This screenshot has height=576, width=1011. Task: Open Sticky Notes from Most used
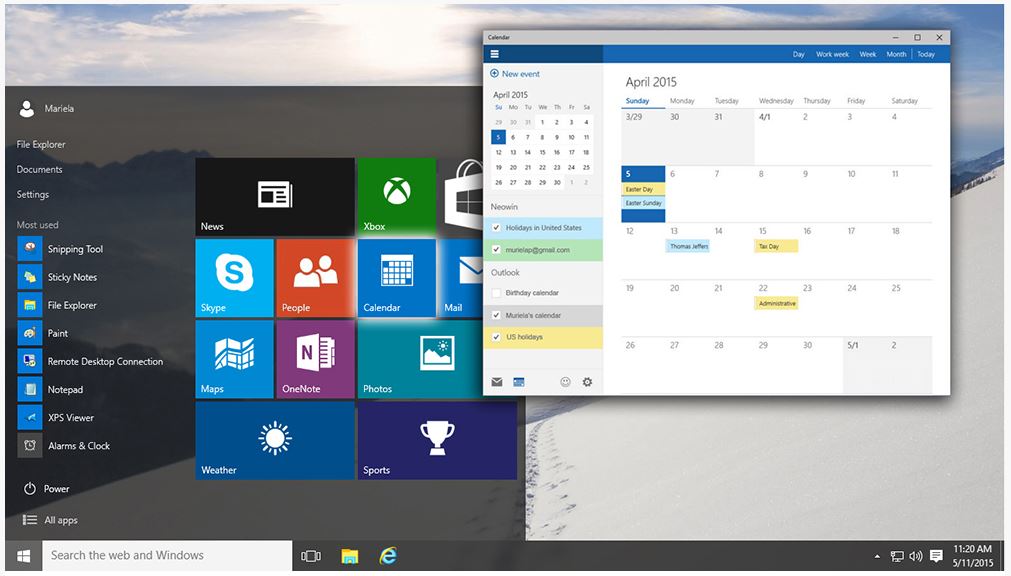[58, 277]
